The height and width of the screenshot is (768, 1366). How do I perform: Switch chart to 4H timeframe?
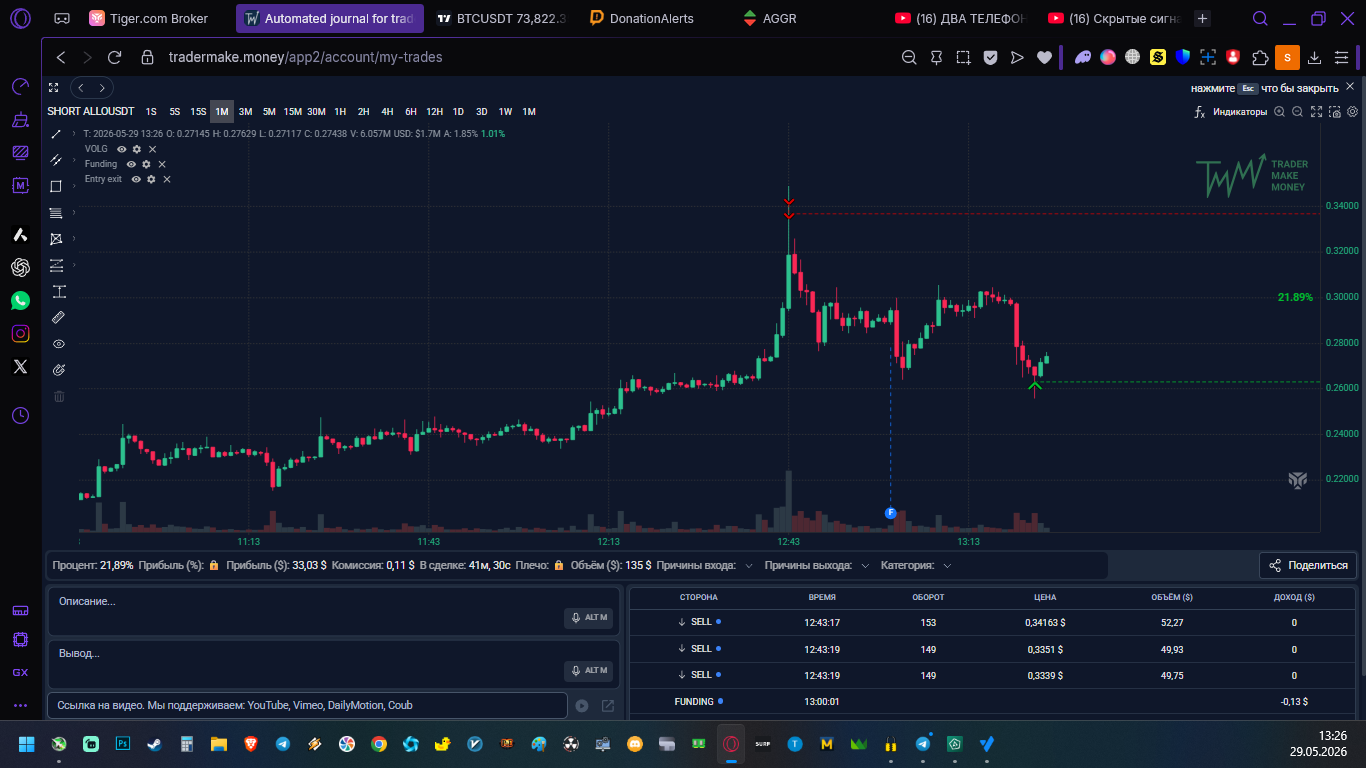pos(387,112)
